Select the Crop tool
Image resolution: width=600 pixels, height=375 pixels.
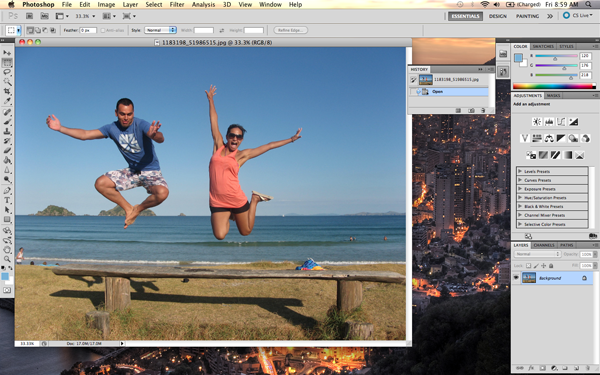pyautogui.click(x=7, y=91)
